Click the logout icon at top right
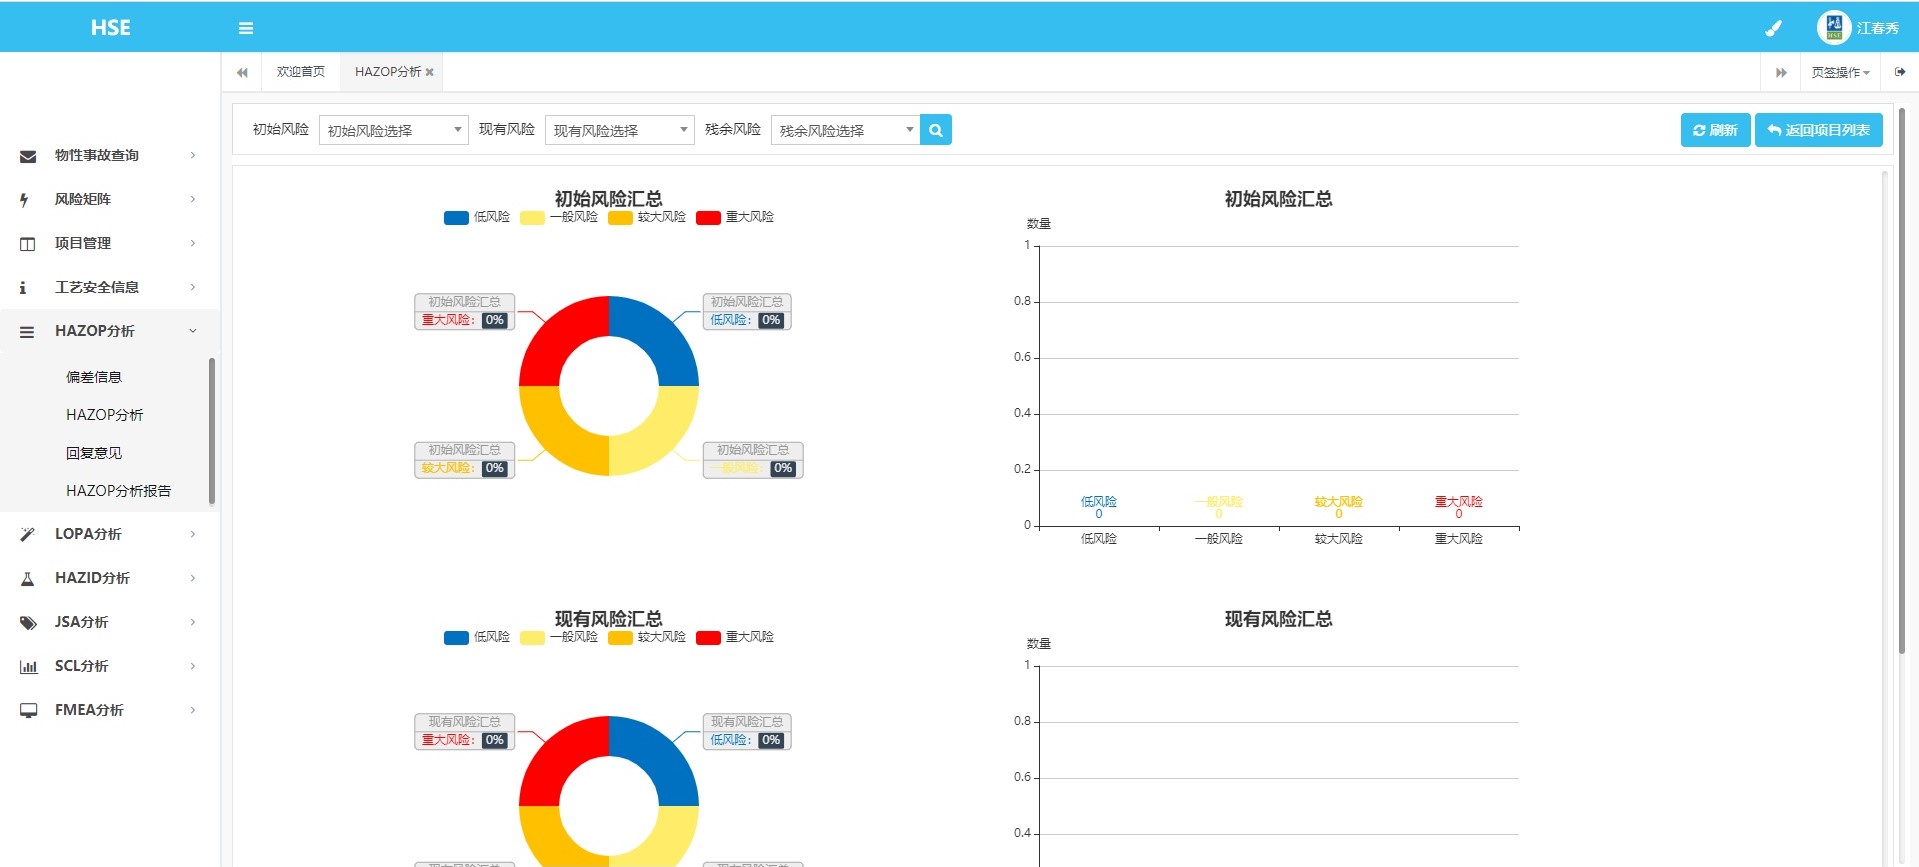This screenshot has height=867, width=1919. [1899, 72]
